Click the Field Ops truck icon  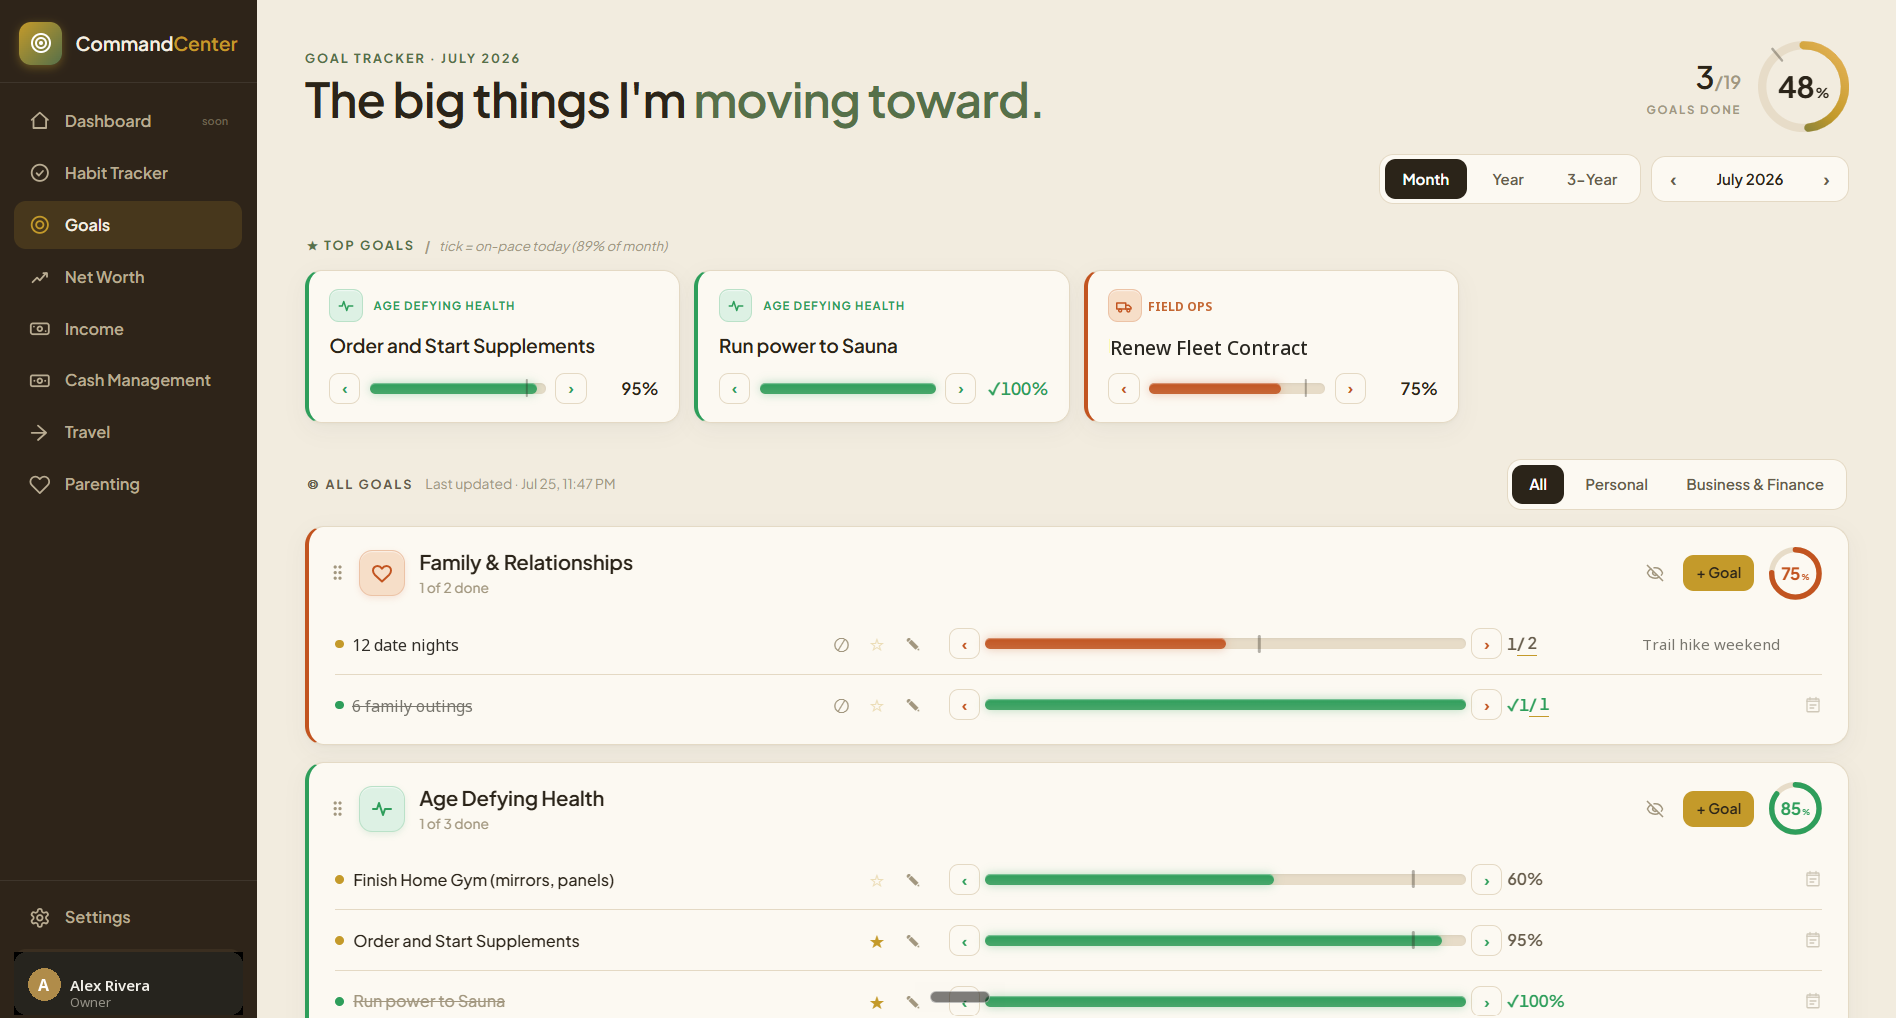coord(1124,306)
